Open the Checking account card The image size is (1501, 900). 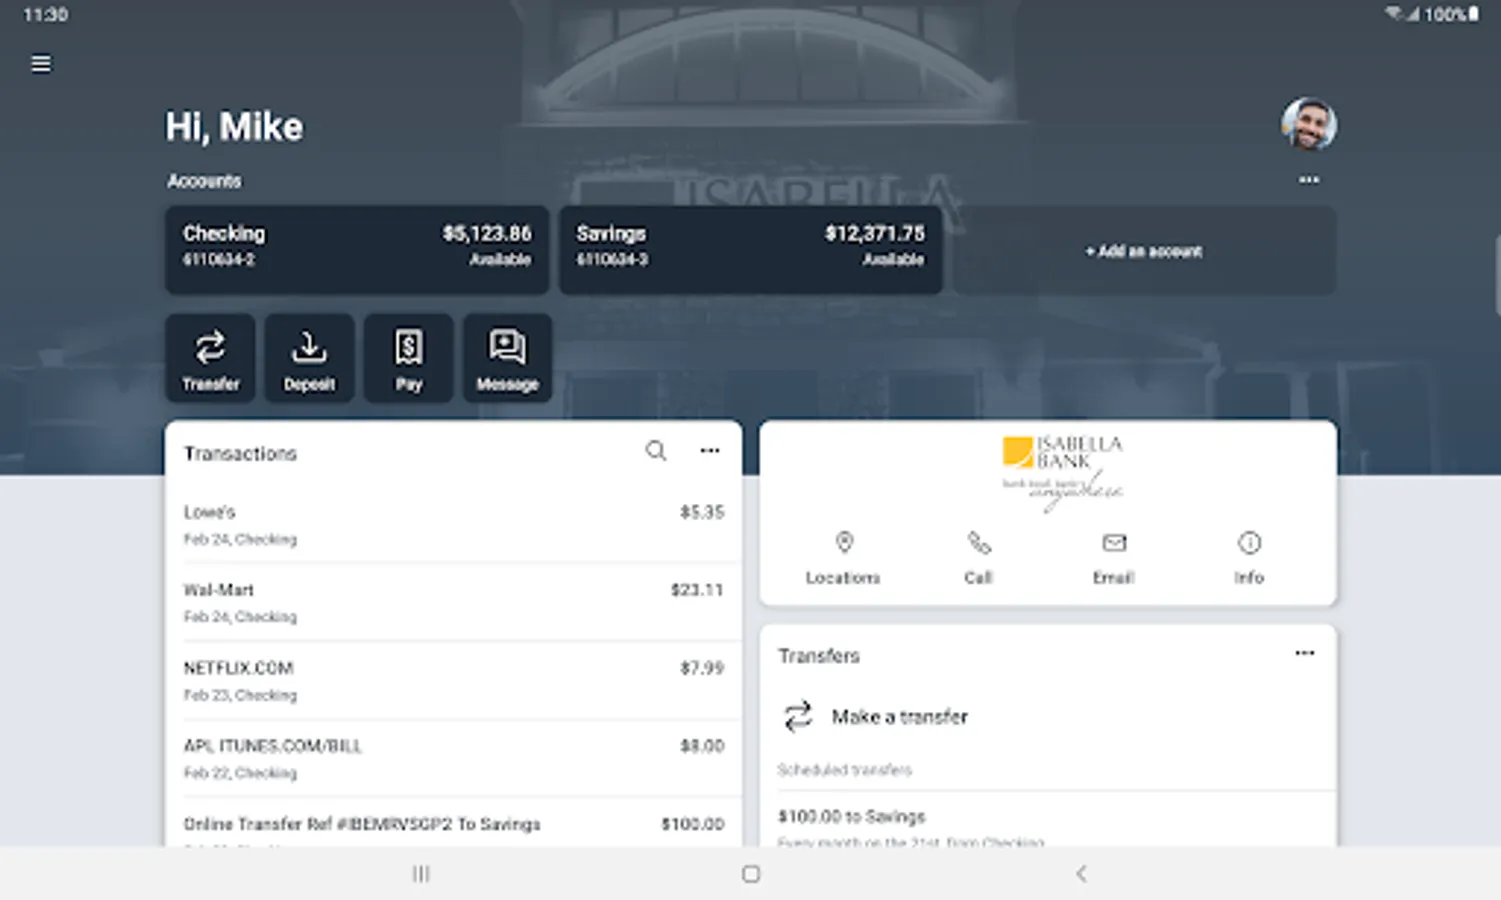357,250
